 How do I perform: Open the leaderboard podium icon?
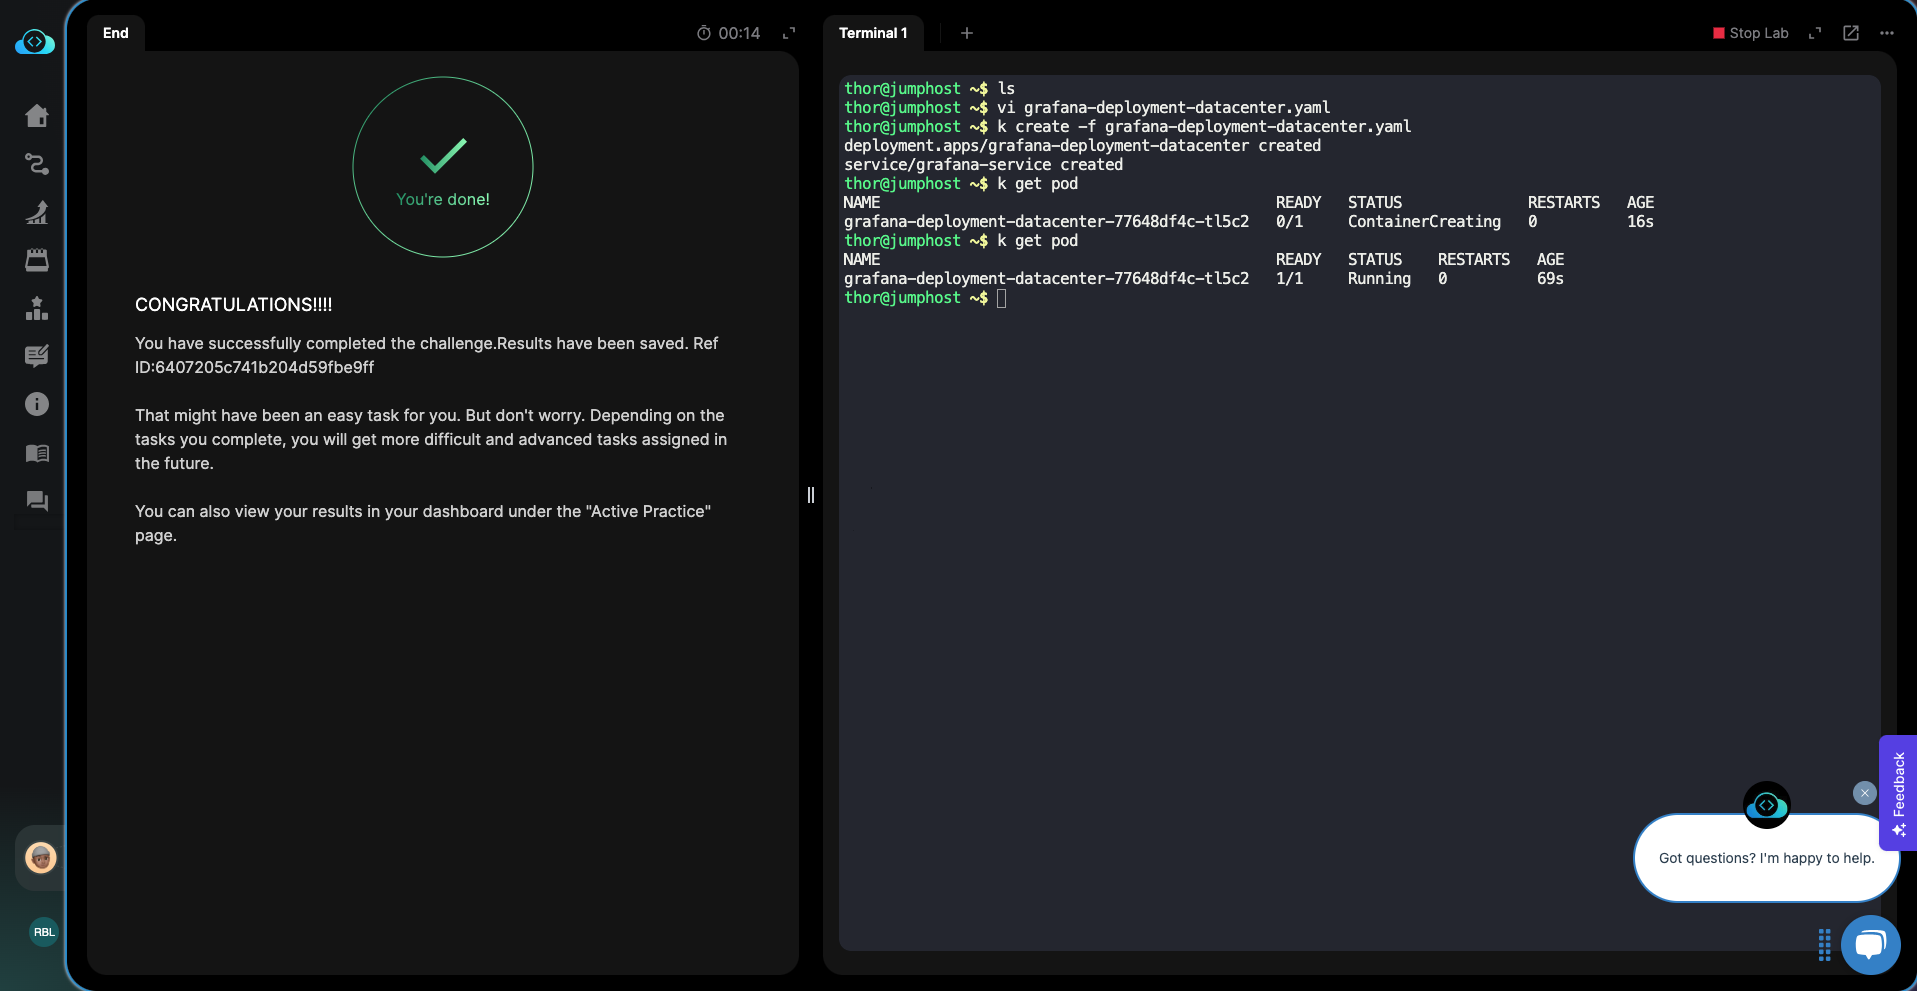coord(37,308)
